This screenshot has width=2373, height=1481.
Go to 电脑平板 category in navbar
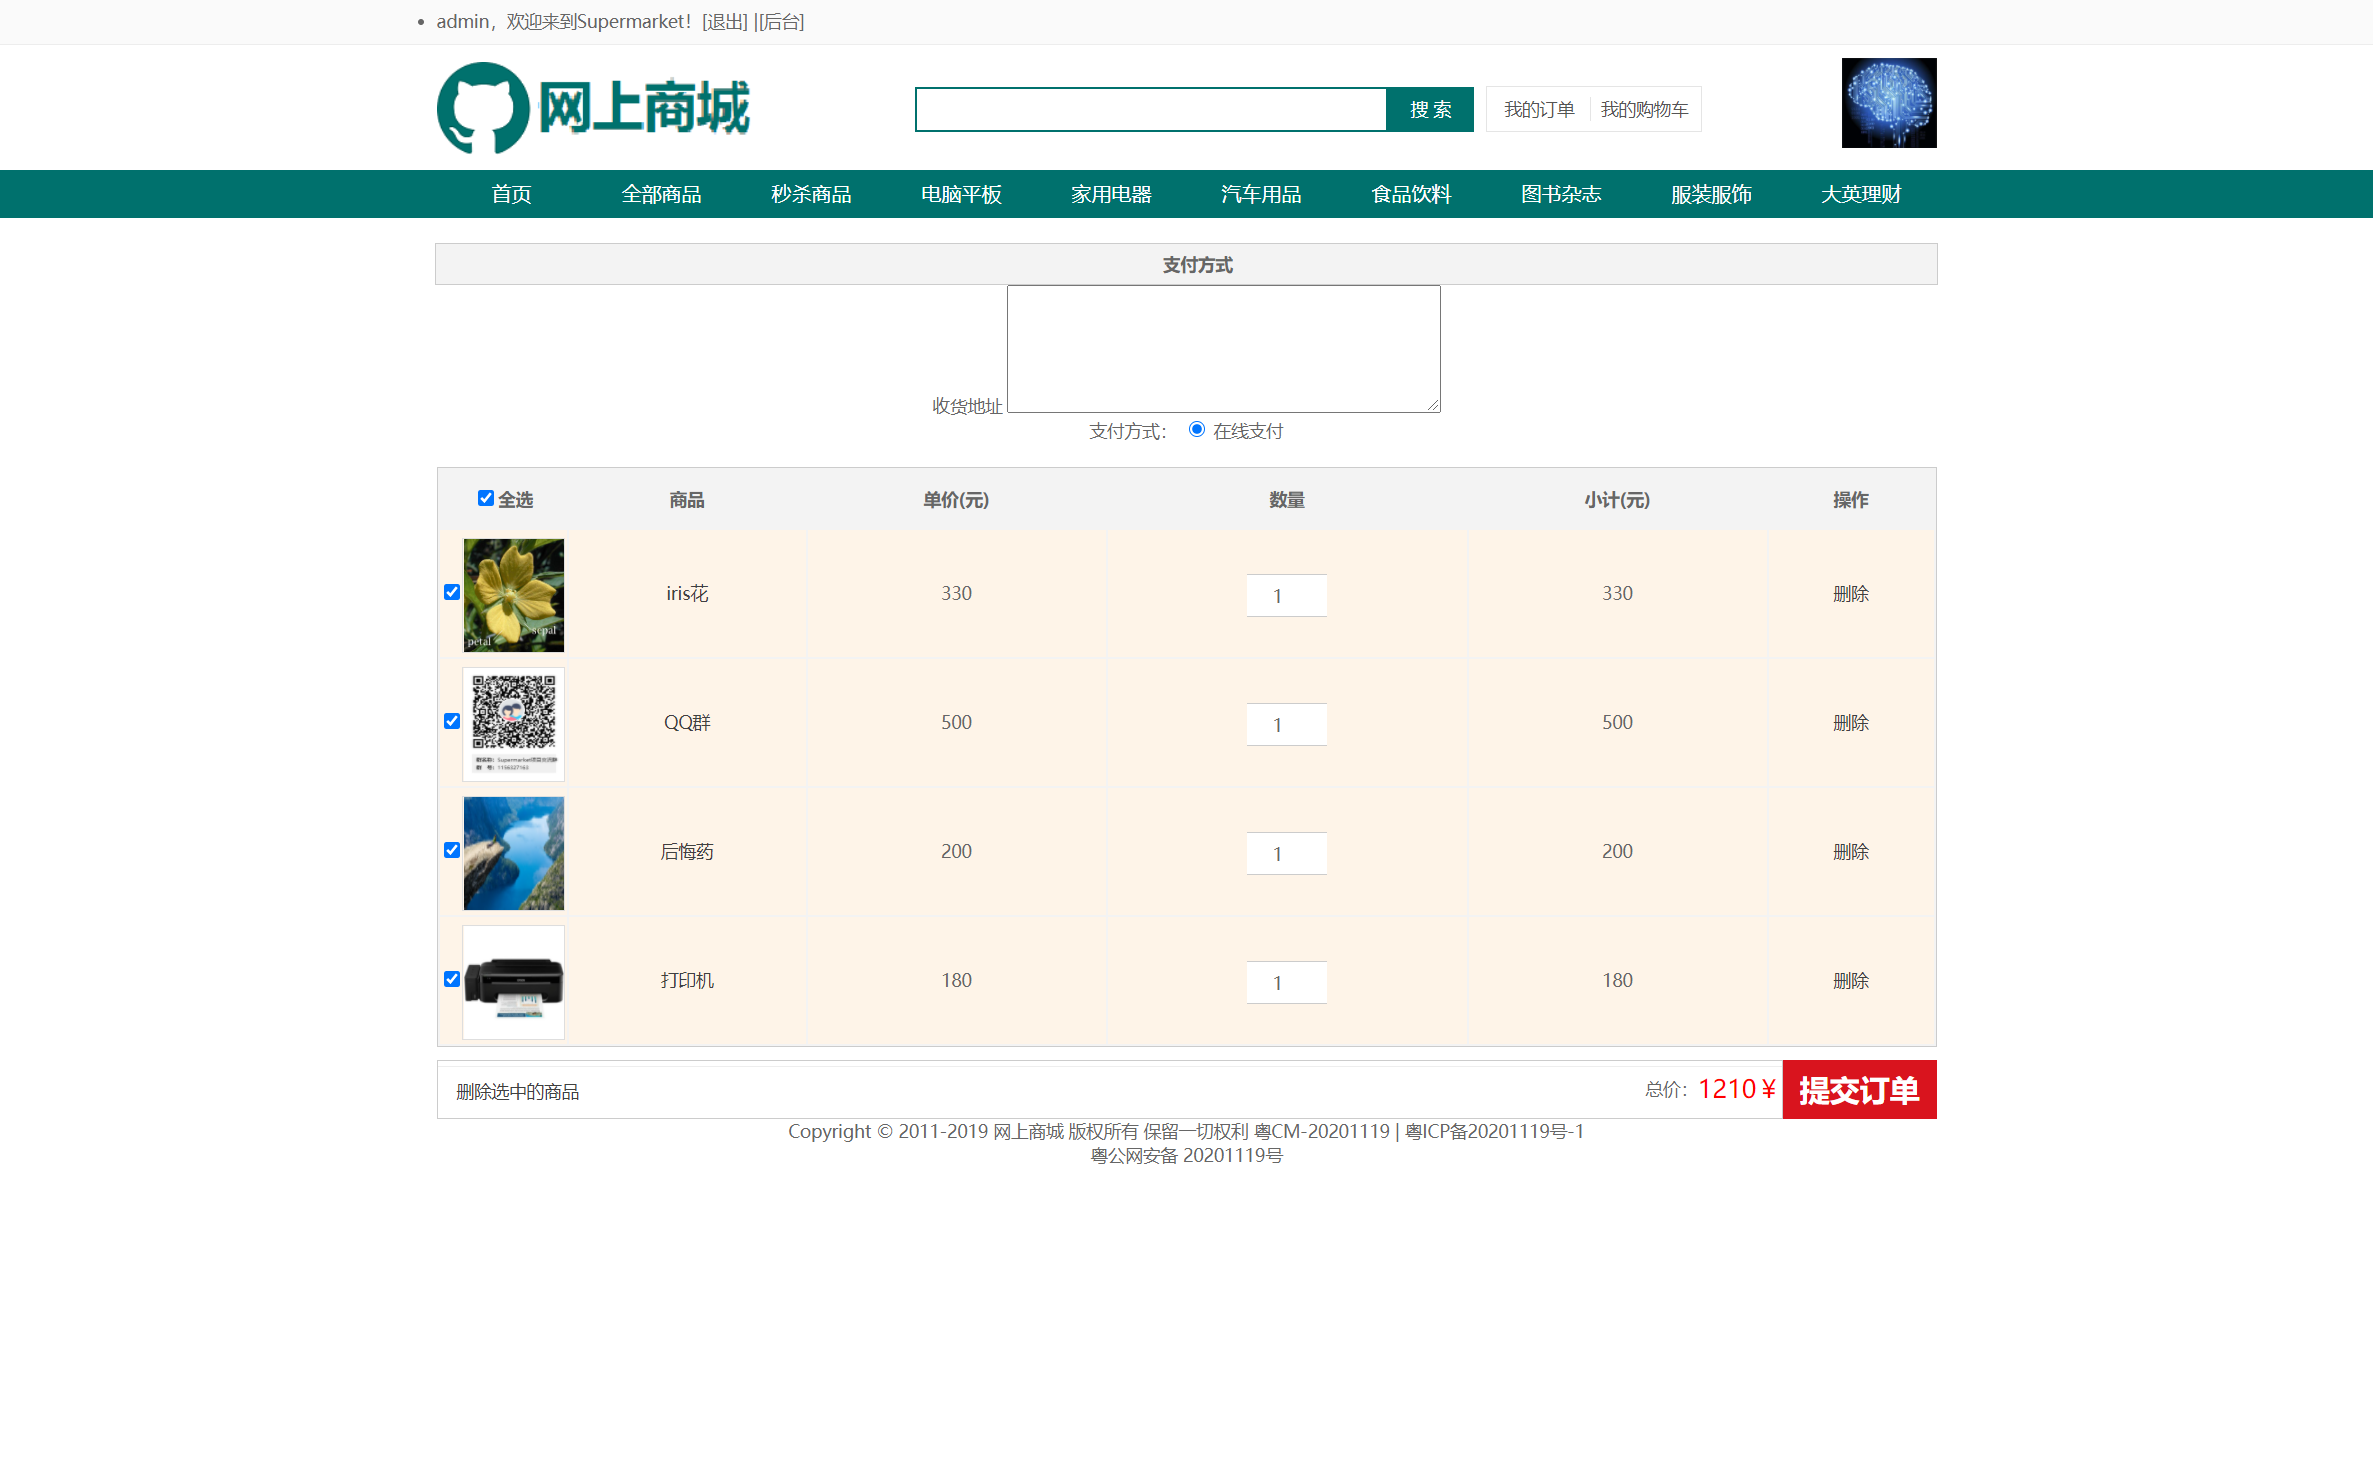pyautogui.click(x=961, y=194)
